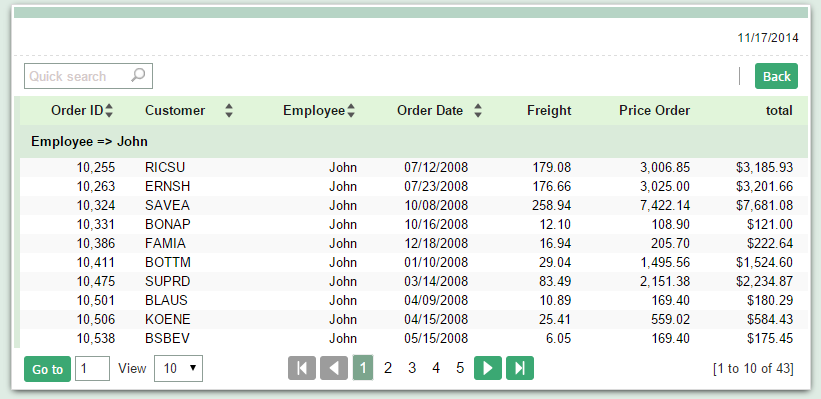
Task: Click the Customer column header
Action: pyautogui.click(x=175, y=110)
